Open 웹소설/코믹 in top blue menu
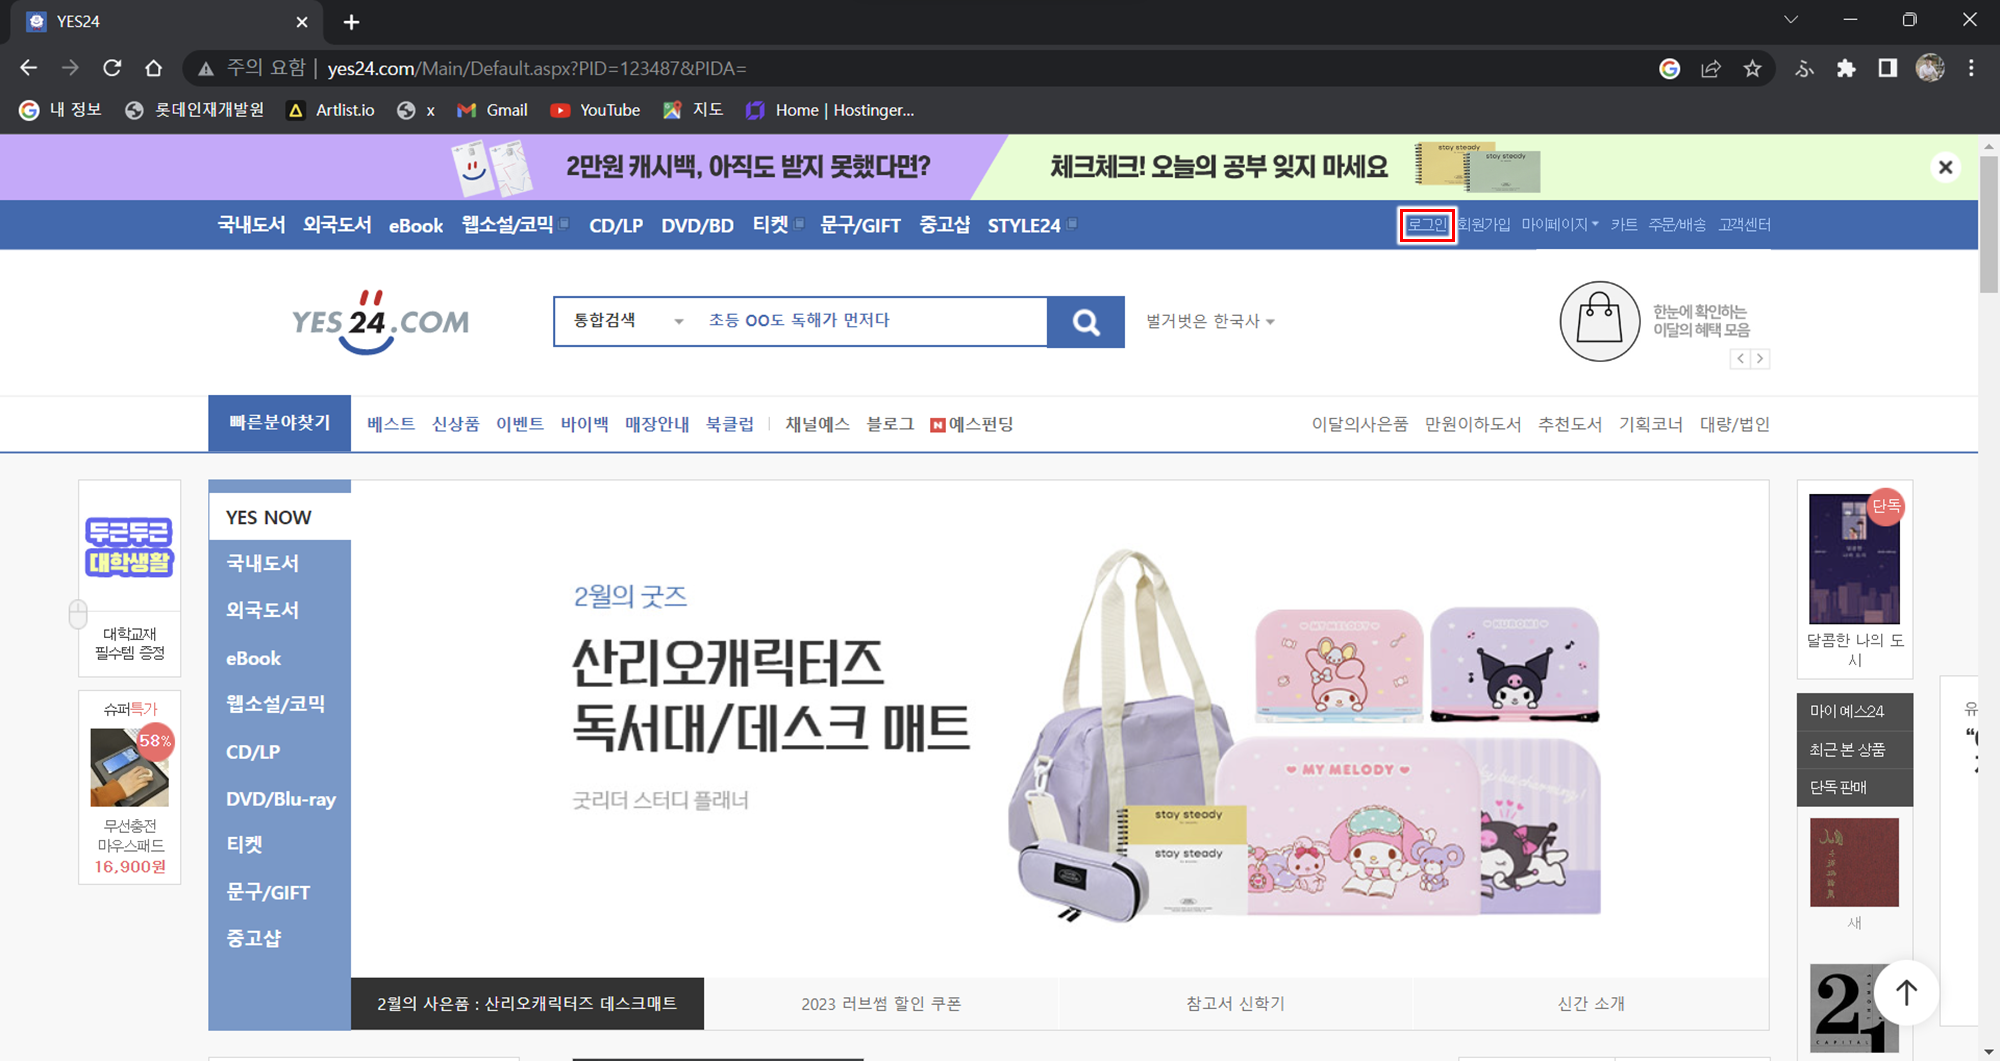This screenshot has width=2000, height=1061. [508, 225]
